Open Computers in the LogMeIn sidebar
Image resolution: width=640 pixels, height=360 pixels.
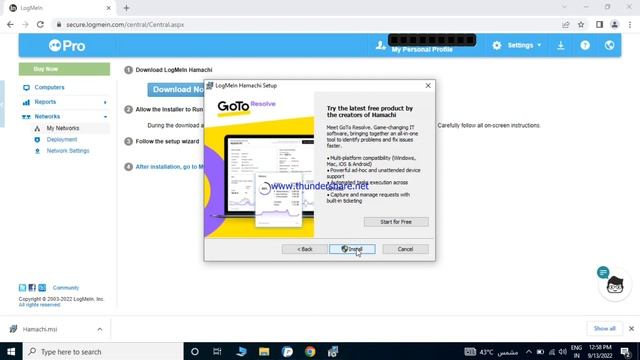(x=49, y=87)
